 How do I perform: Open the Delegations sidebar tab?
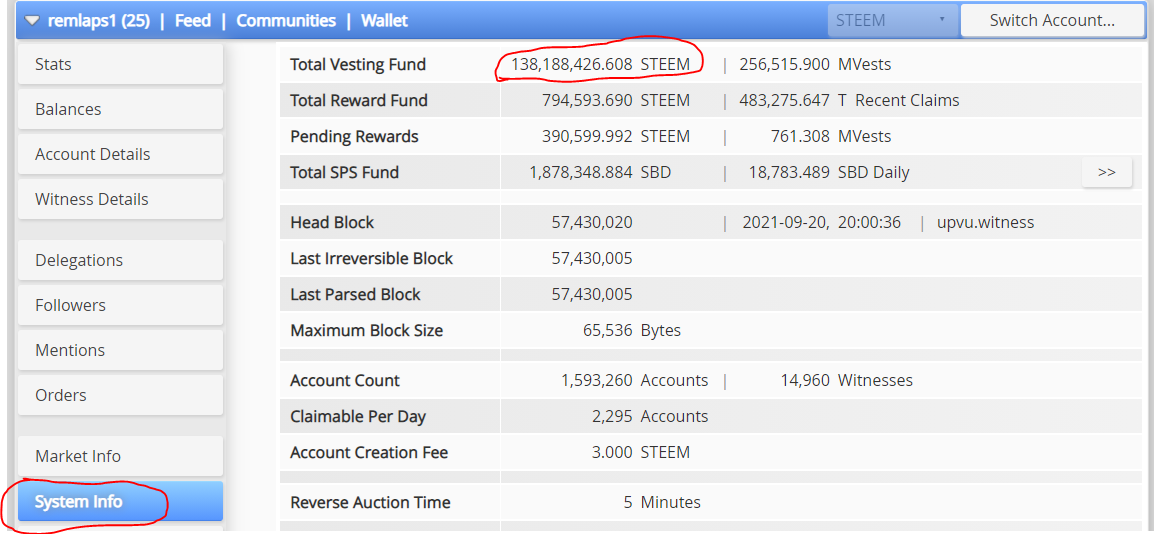(x=120, y=260)
